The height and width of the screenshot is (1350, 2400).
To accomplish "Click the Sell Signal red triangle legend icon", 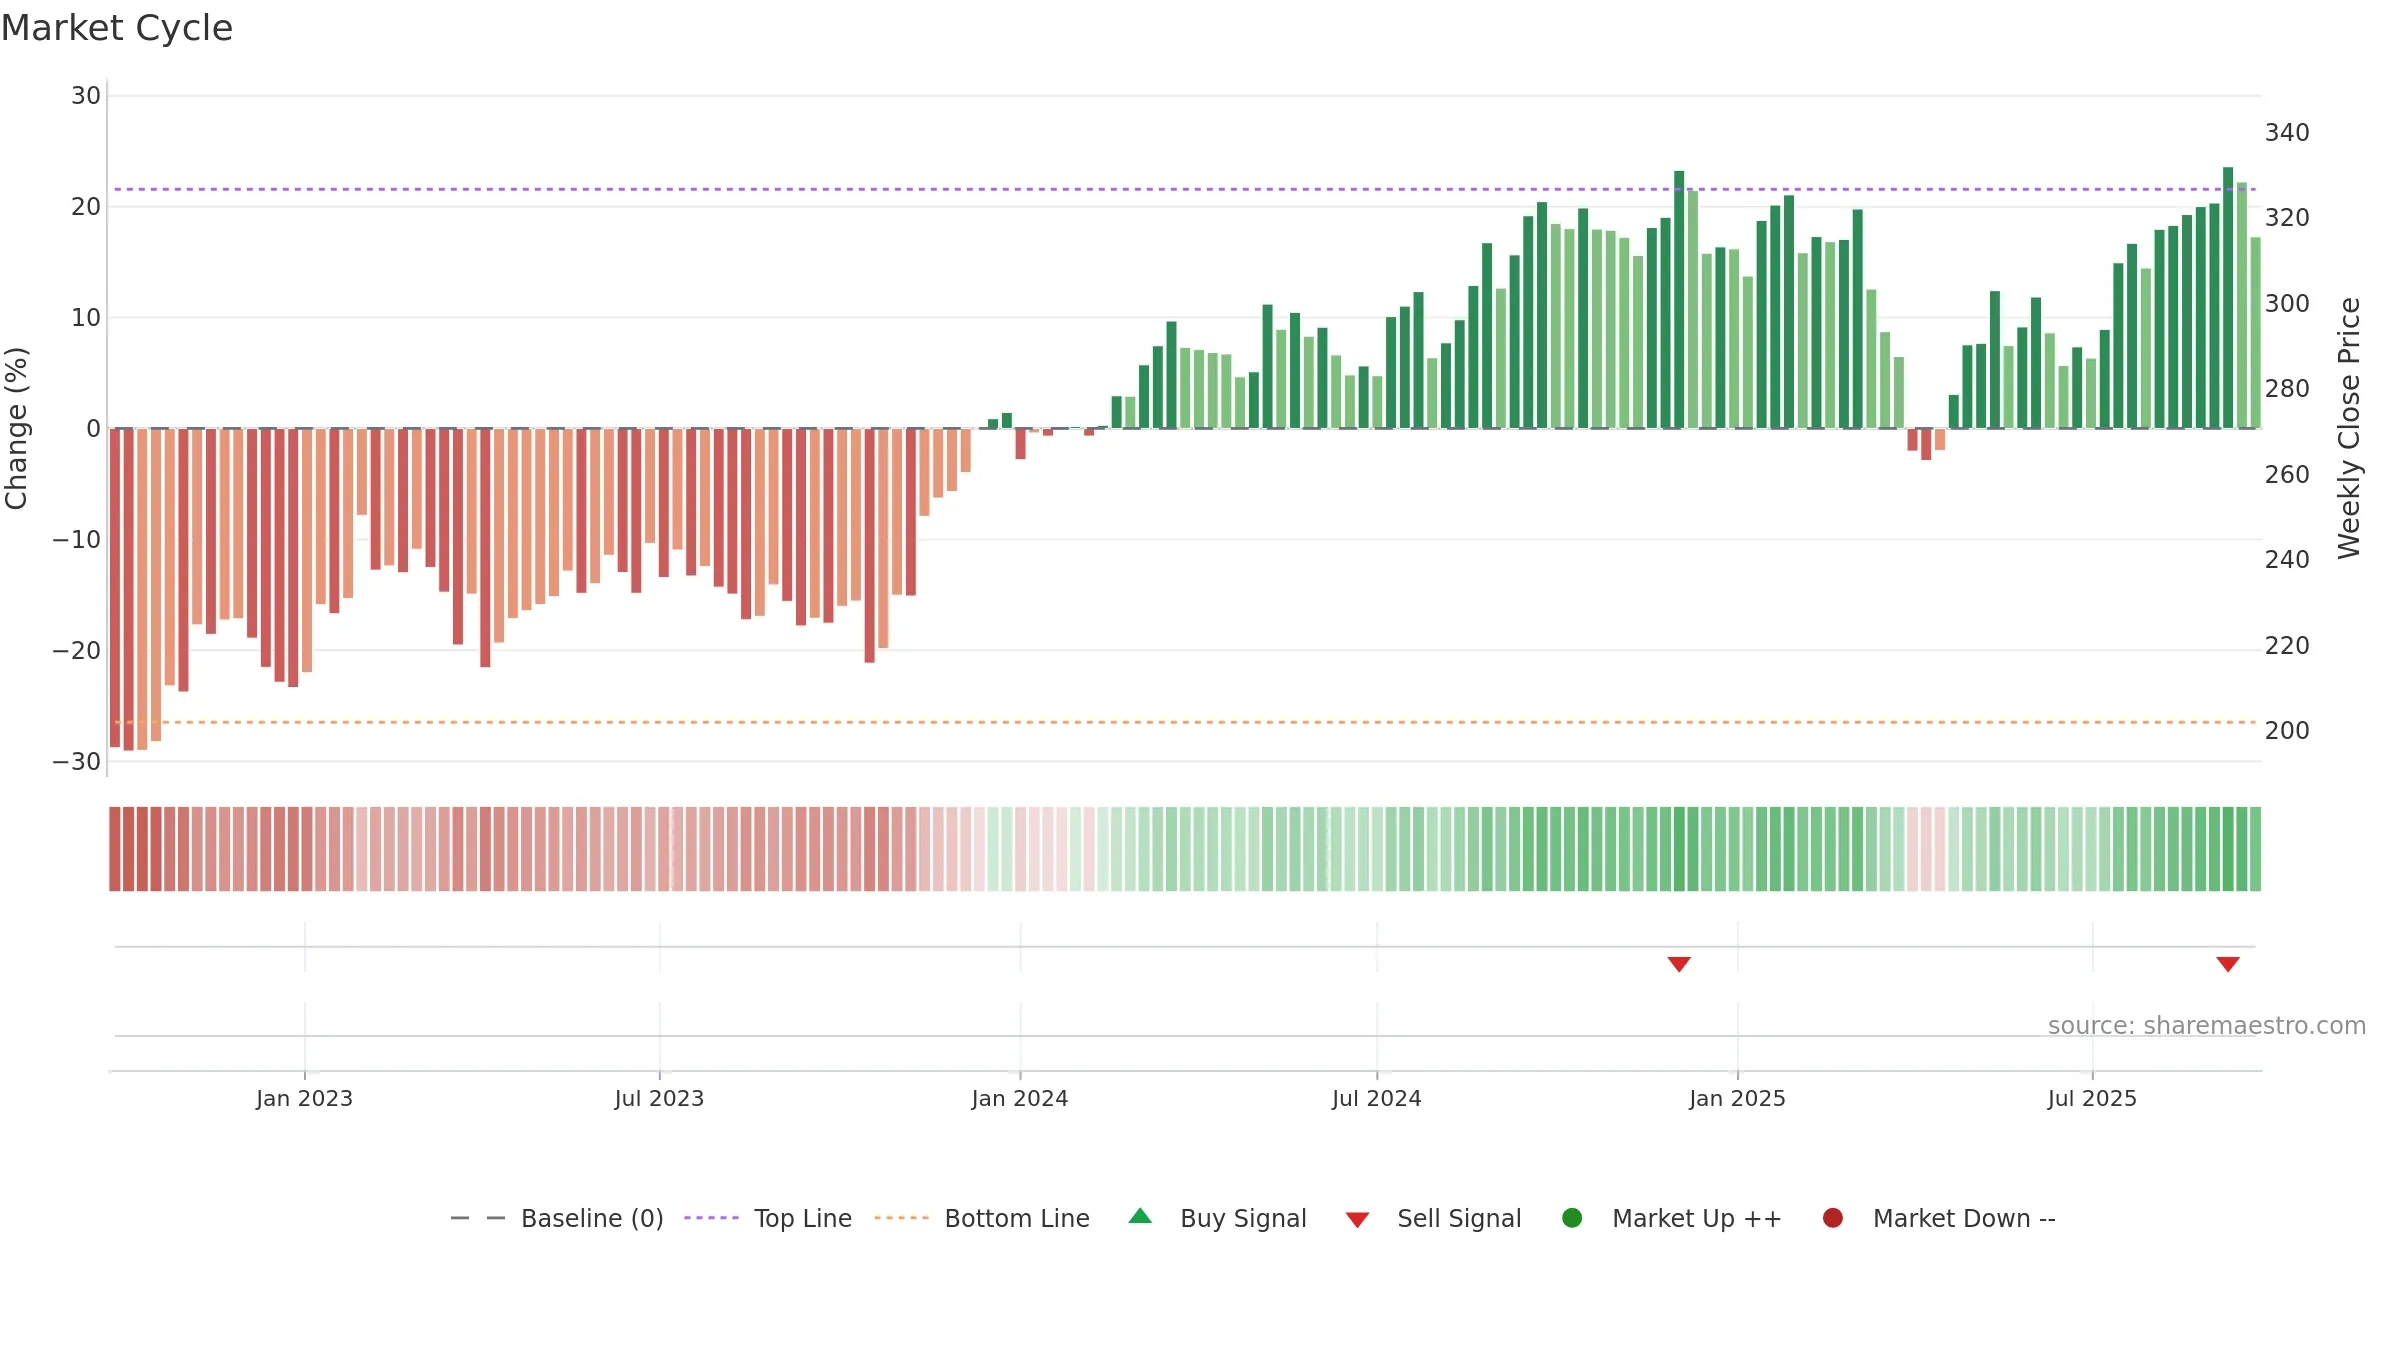I will tap(1357, 1220).
